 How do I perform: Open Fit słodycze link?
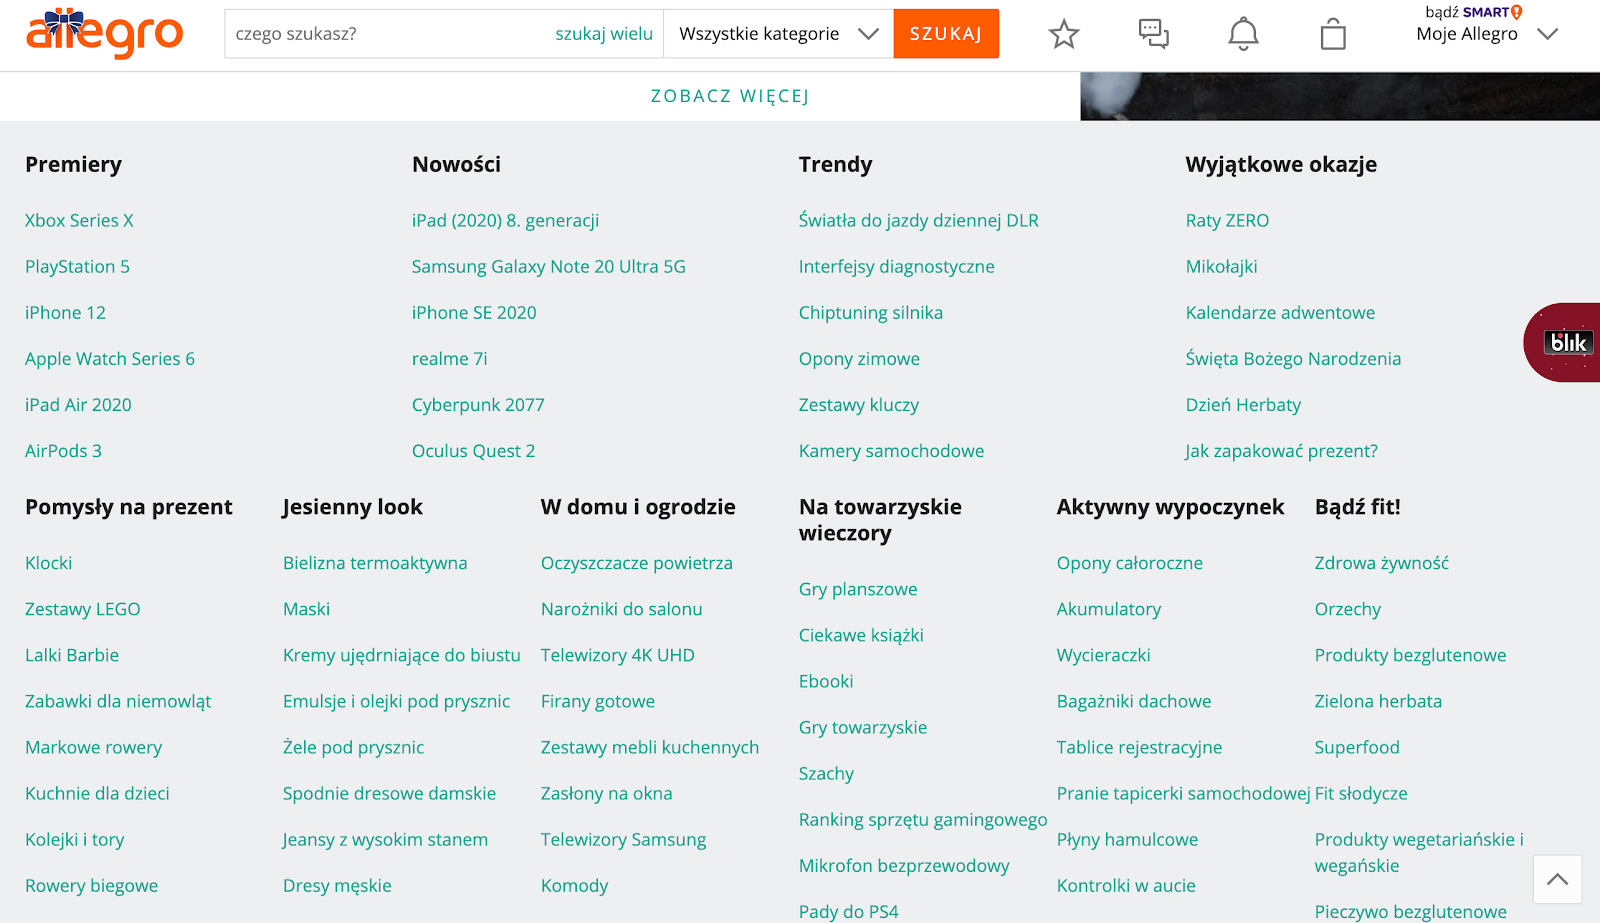point(1361,793)
